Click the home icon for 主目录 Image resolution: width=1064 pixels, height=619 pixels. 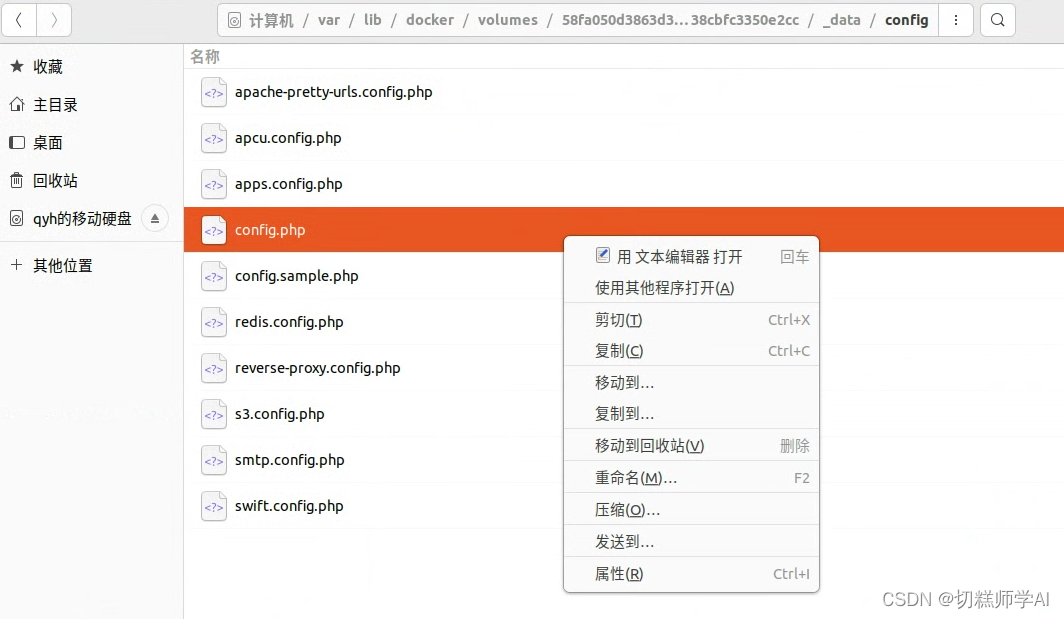coord(17,105)
